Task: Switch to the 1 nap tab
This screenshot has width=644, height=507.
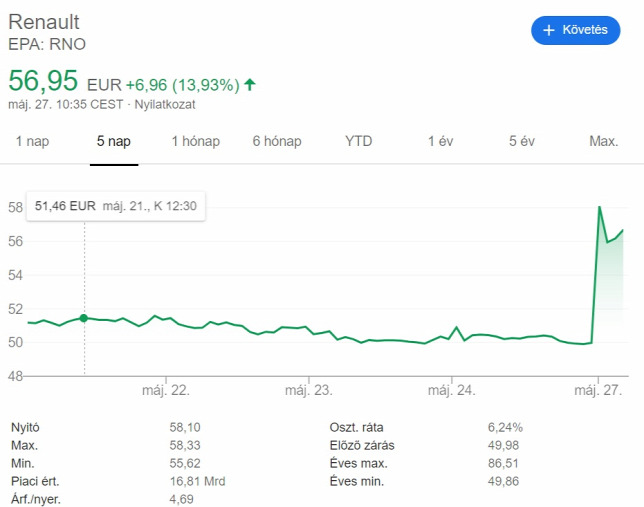Action: (x=32, y=141)
